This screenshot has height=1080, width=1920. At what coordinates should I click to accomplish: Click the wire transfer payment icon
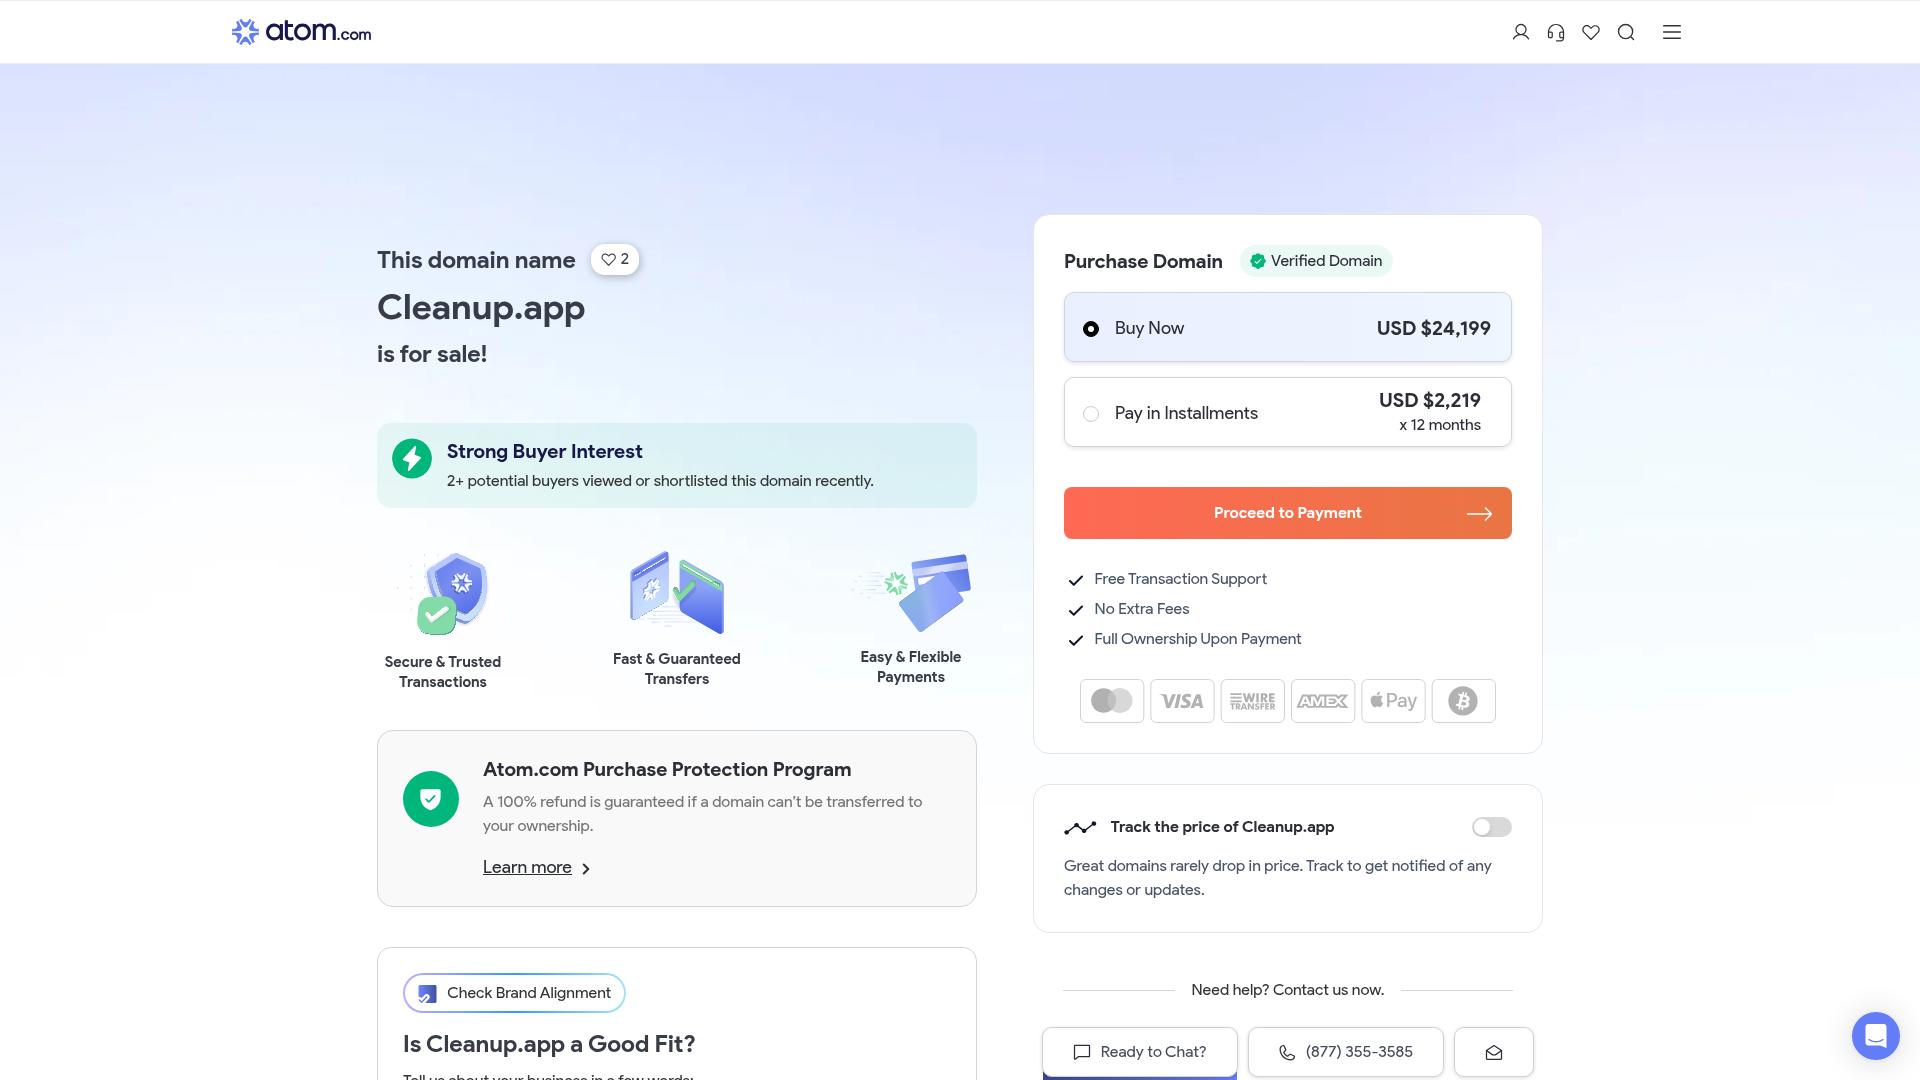point(1252,700)
